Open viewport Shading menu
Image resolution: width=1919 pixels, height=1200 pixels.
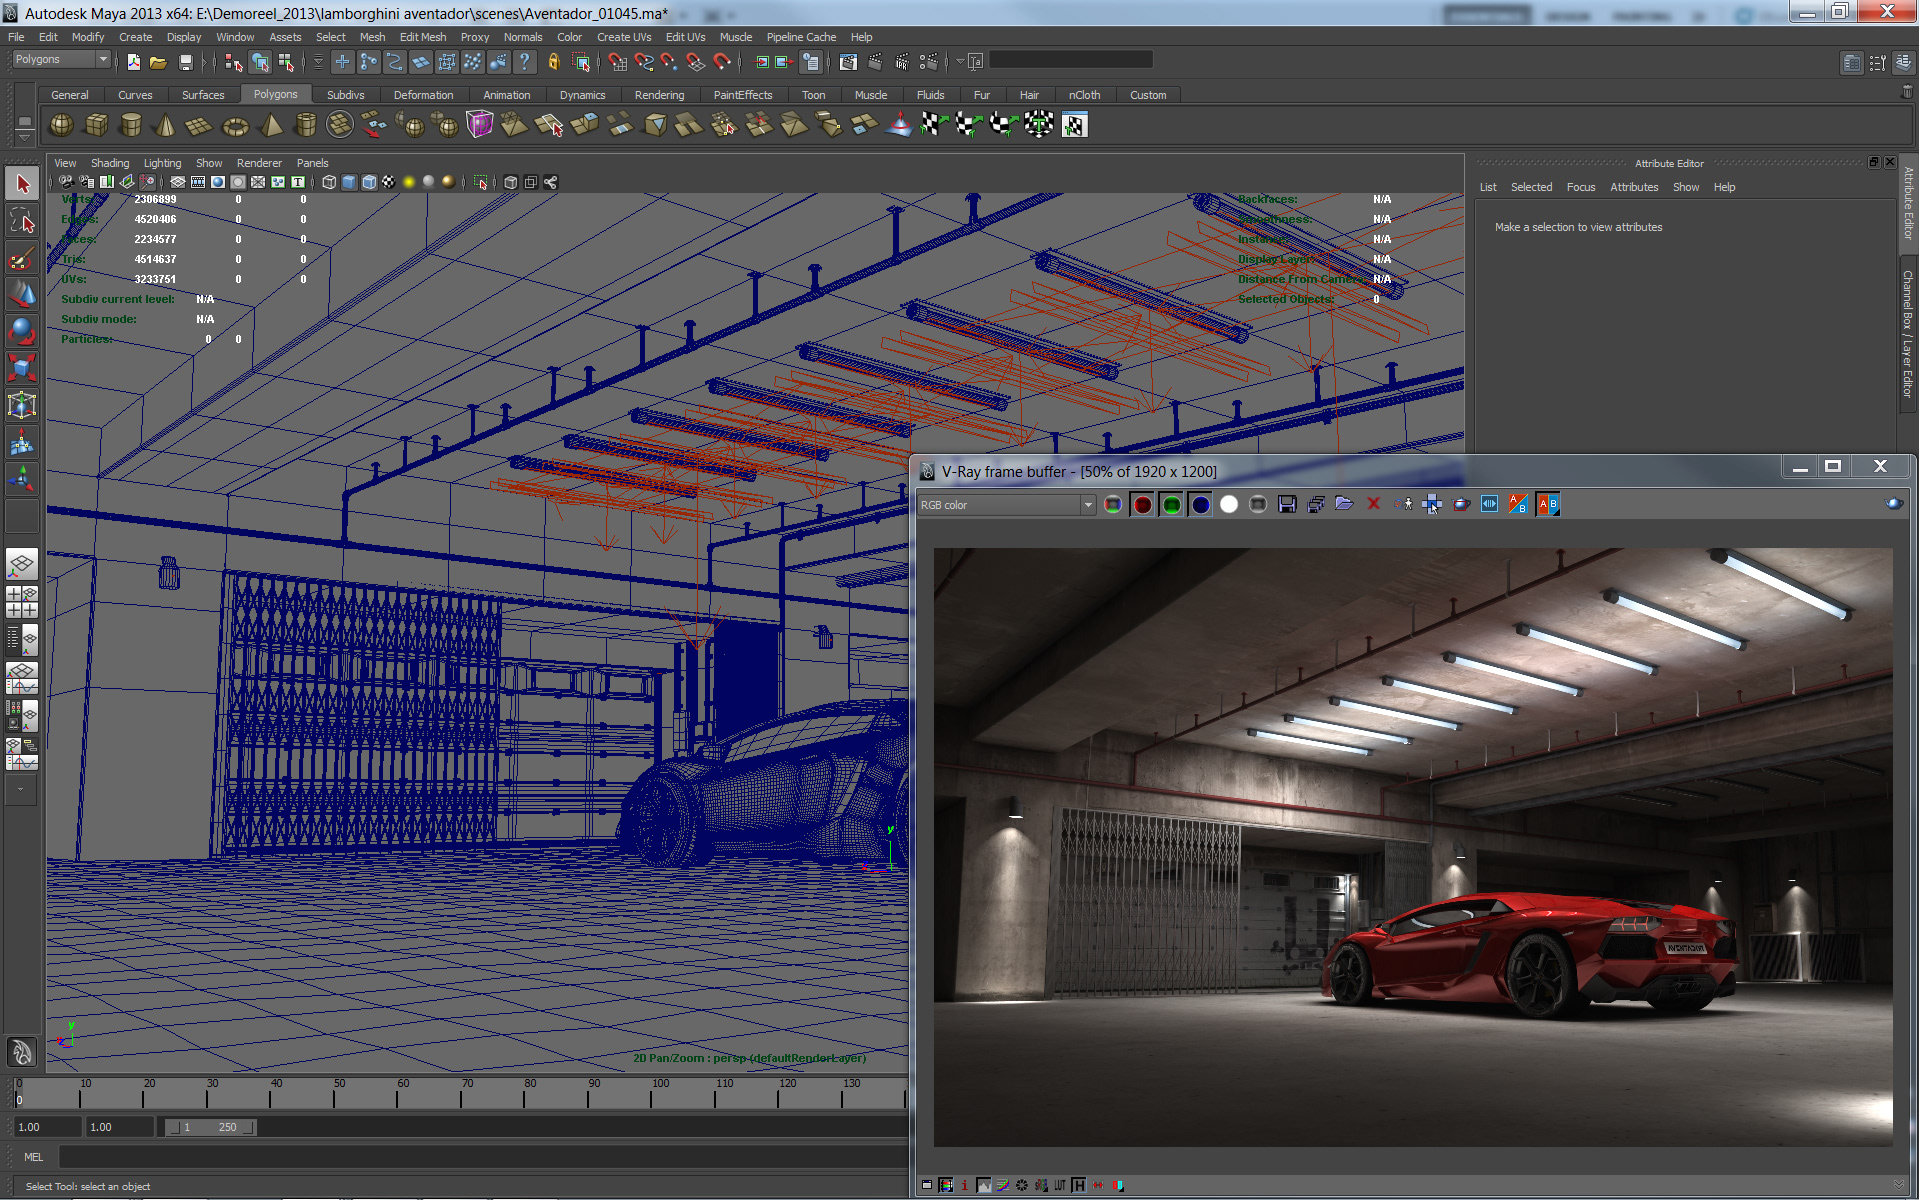[110, 163]
